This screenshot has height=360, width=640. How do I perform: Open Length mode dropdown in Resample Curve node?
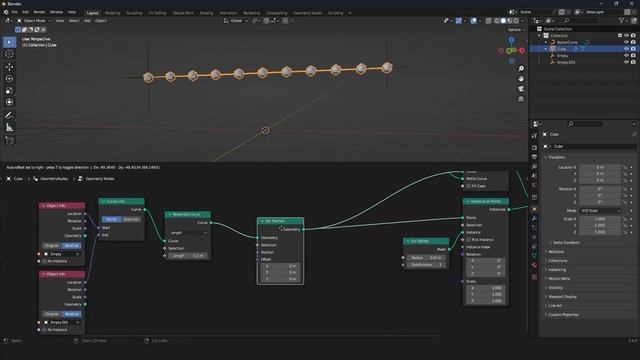(188, 233)
